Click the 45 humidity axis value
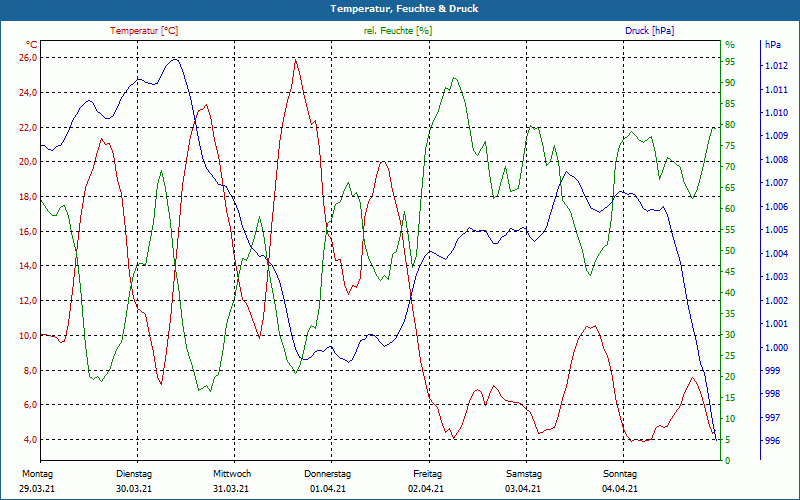This screenshot has height=500, width=800. (x=730, y=272)
